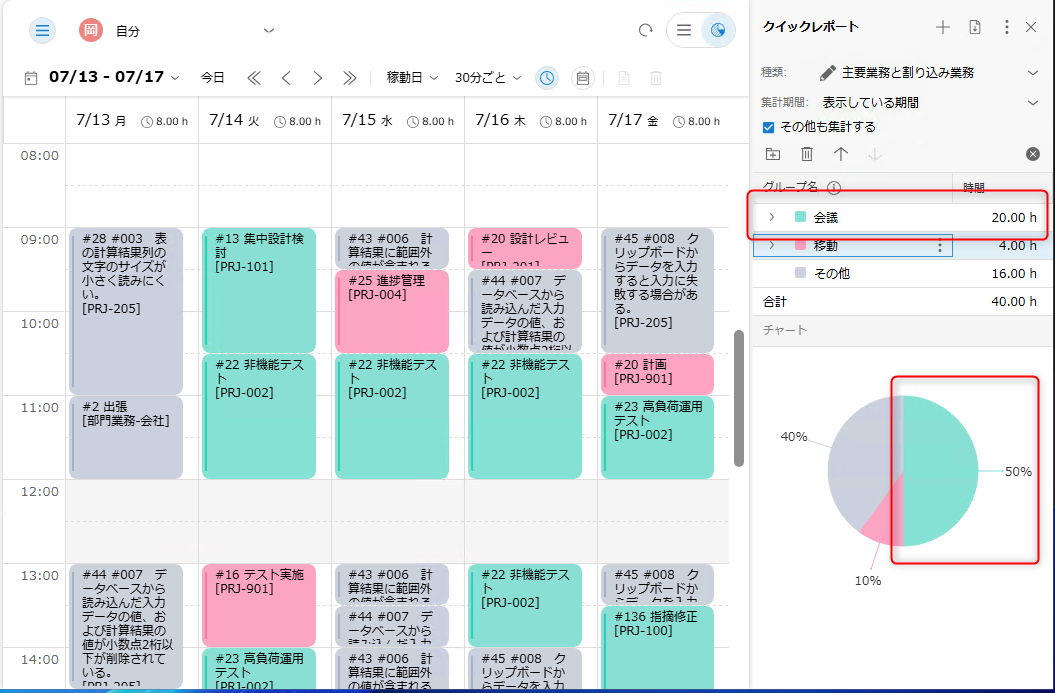Open the 稼動日 dropdown
This screenshot has width=1055, height=693.
(x=412, y=78)
